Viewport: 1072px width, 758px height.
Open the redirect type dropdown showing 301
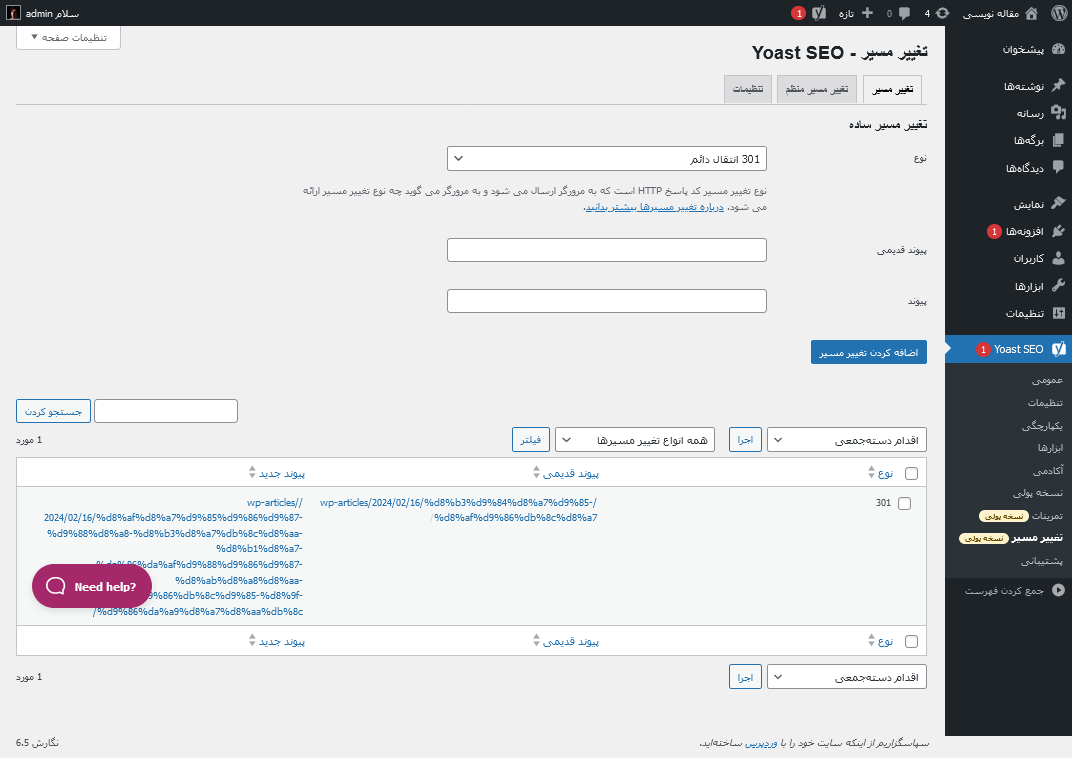(x=607, y=159)
